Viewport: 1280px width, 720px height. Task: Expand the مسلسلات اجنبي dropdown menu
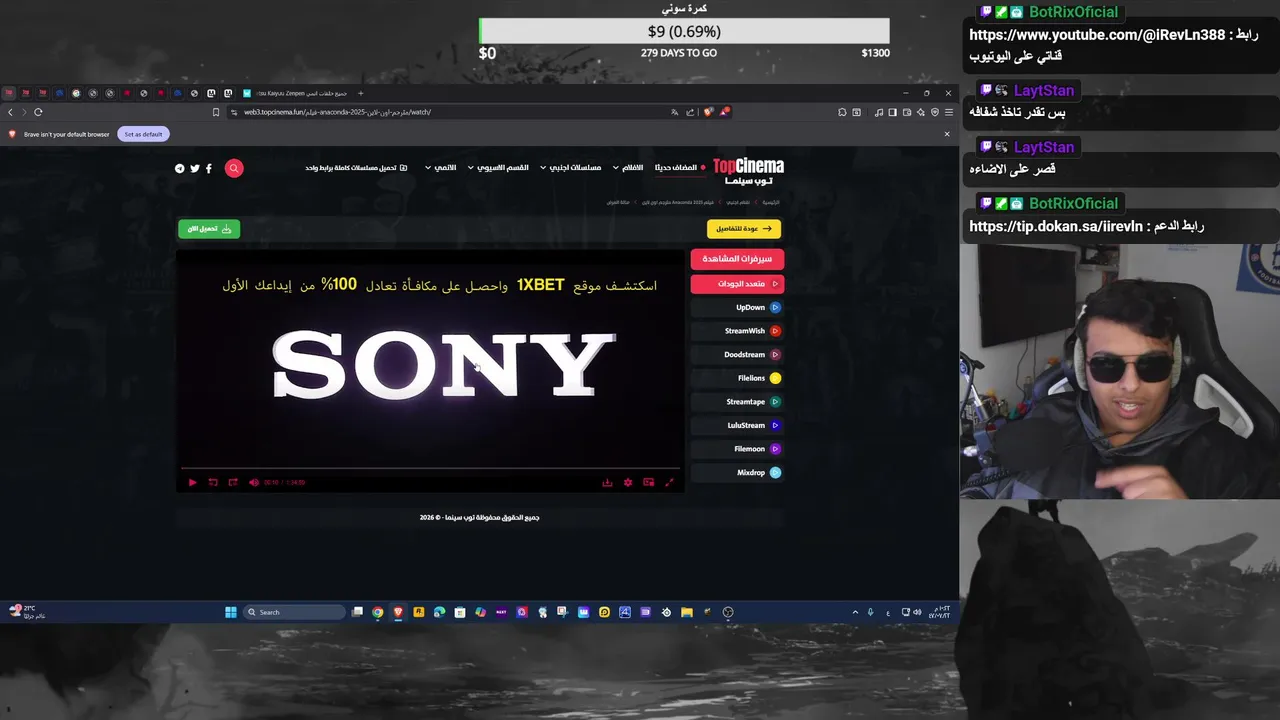571,167
